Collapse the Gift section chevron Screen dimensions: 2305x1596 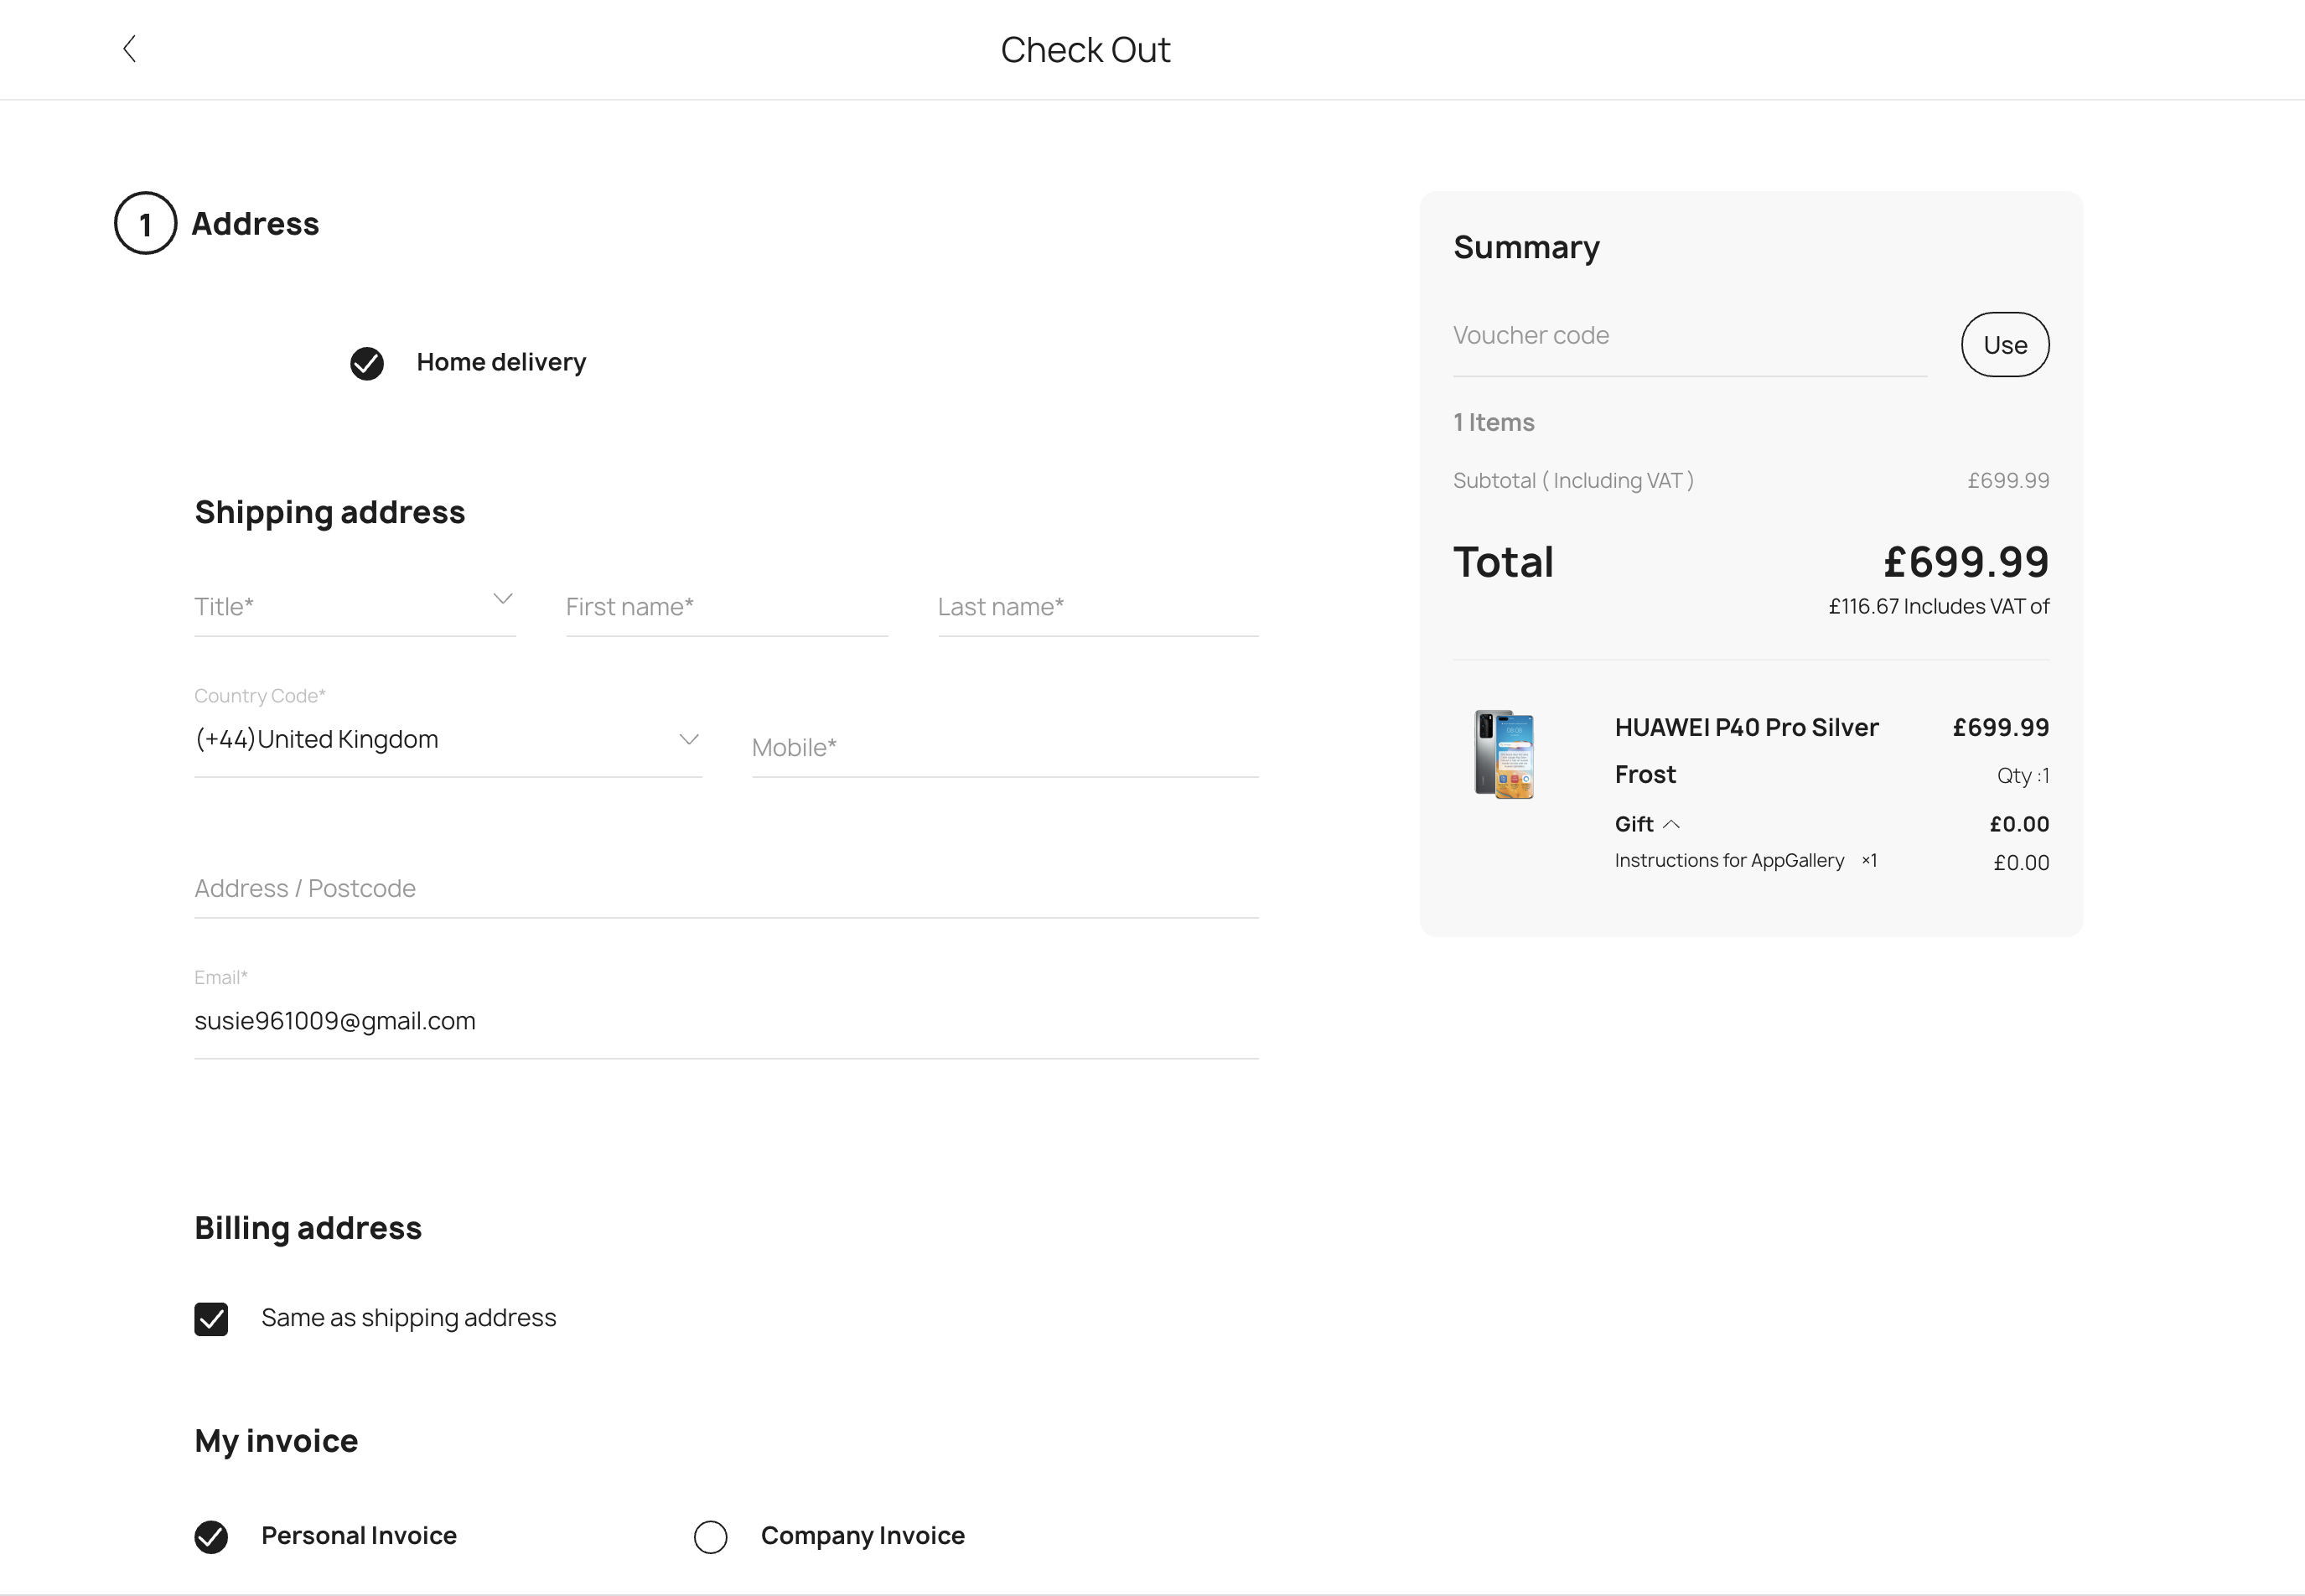[1671, 824]
